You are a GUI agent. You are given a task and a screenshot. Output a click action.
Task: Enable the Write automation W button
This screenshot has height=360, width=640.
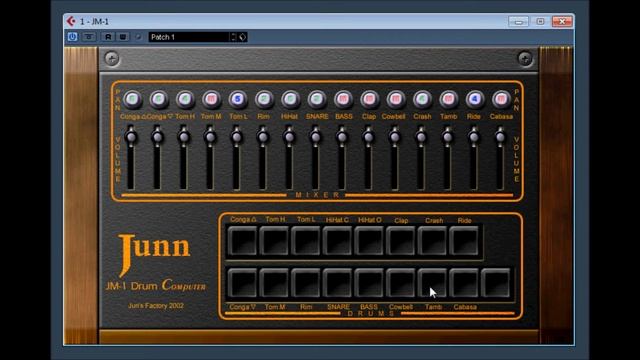point(123,37)
